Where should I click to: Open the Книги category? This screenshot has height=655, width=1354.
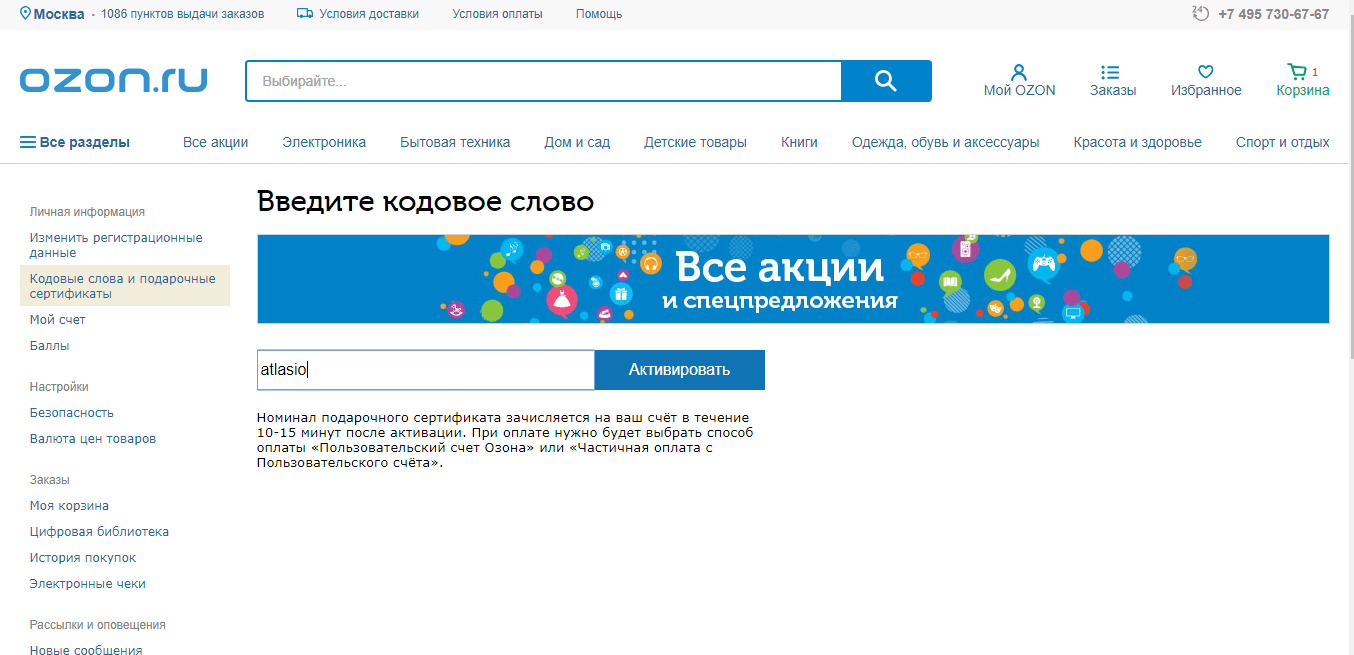799,142
